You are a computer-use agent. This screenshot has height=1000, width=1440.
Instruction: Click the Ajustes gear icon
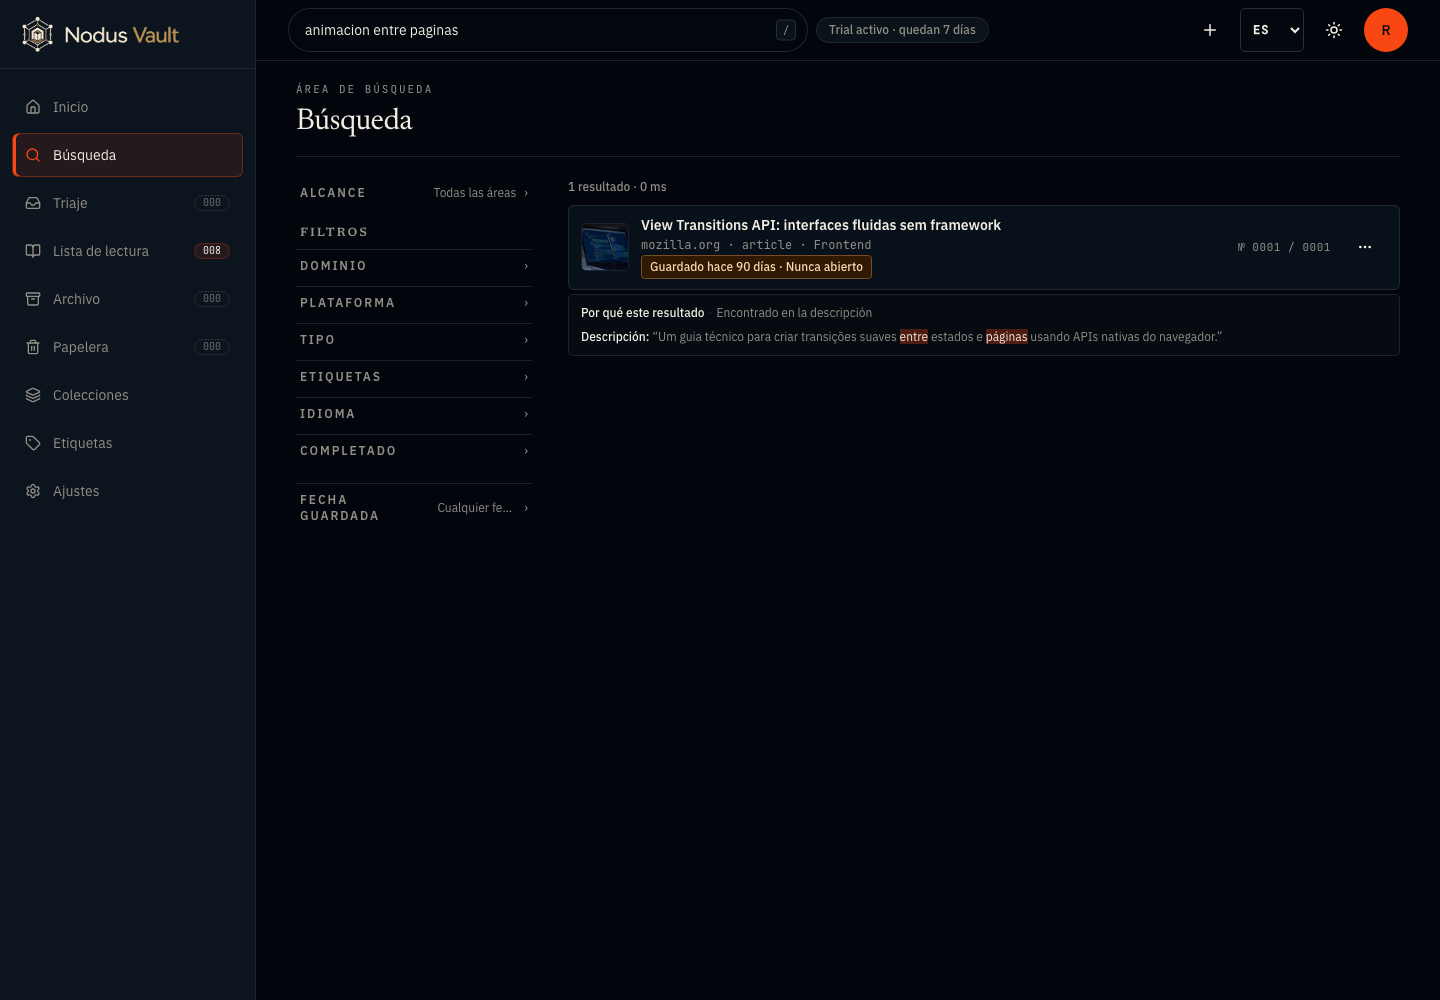tap(33, 491)
